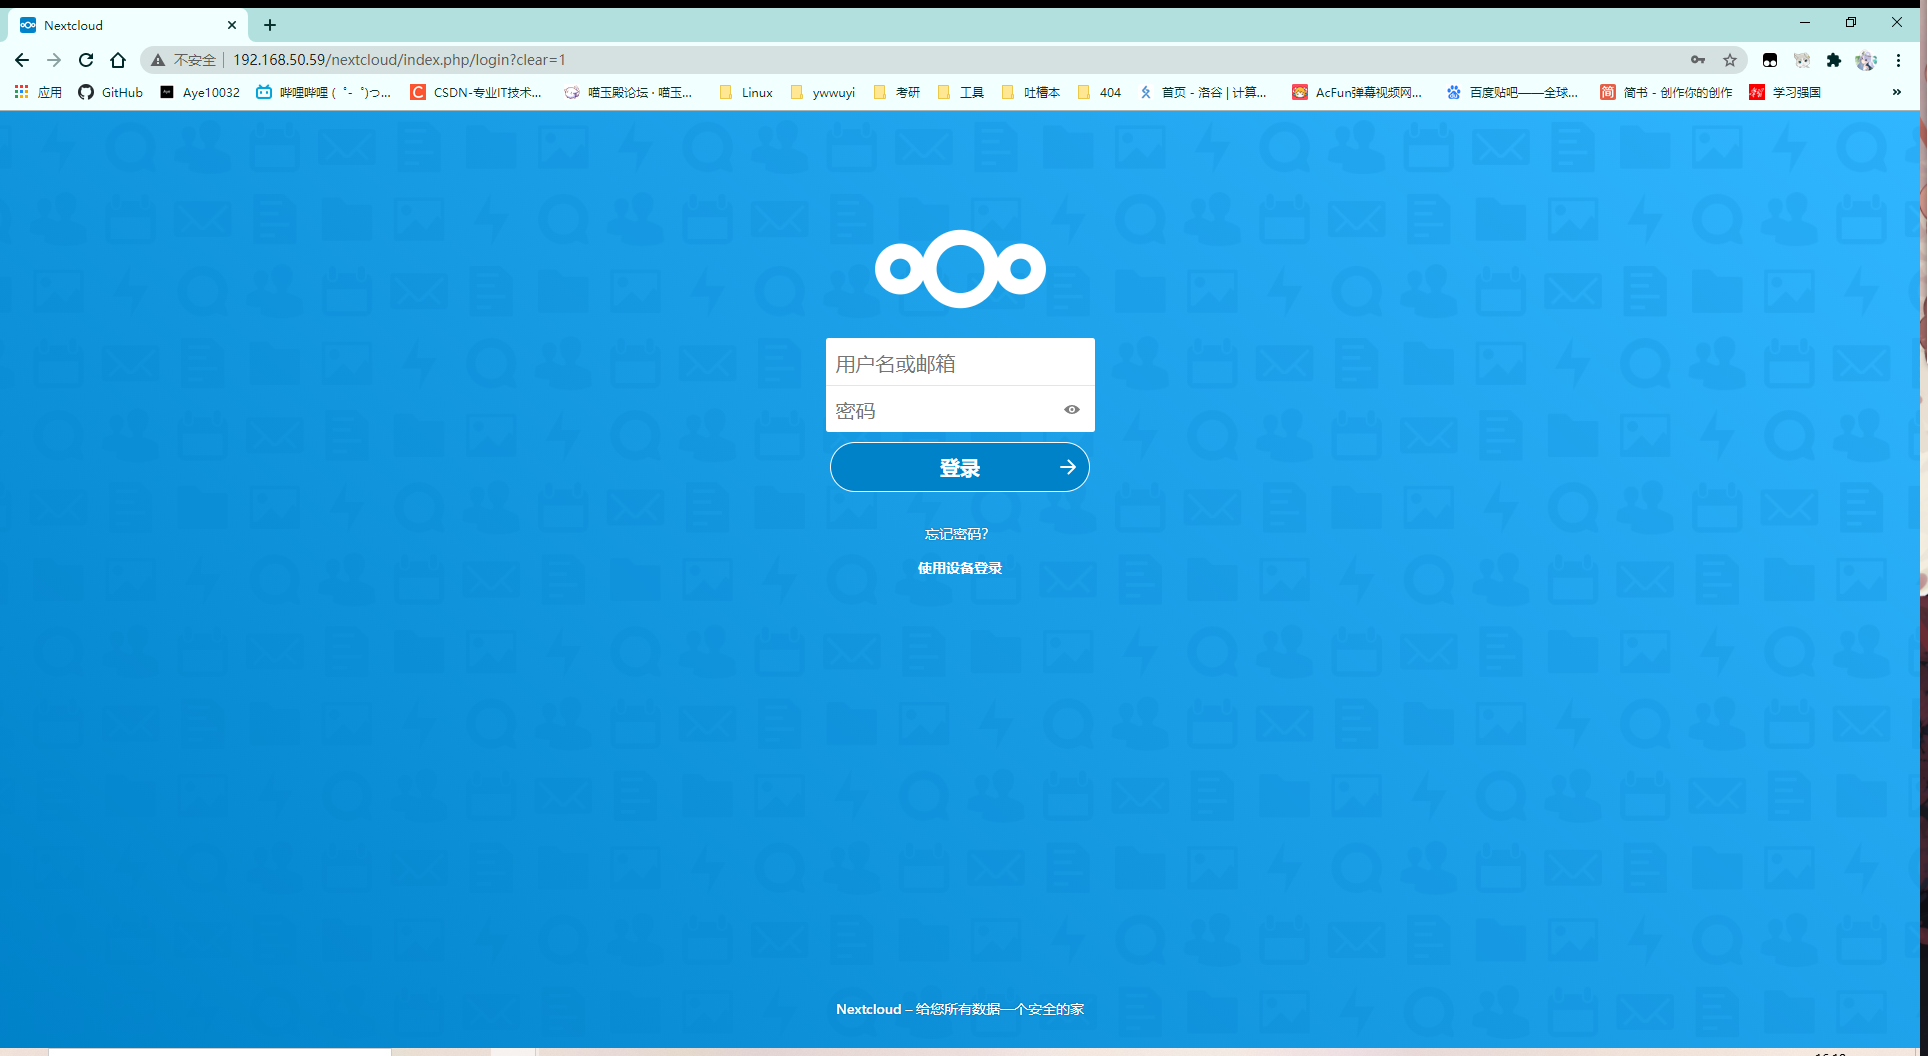Open the 哔哩哔哩 bilibili bookmark
The height and width of the screenshot is (1056, 1928).
[x=323, y=92]
